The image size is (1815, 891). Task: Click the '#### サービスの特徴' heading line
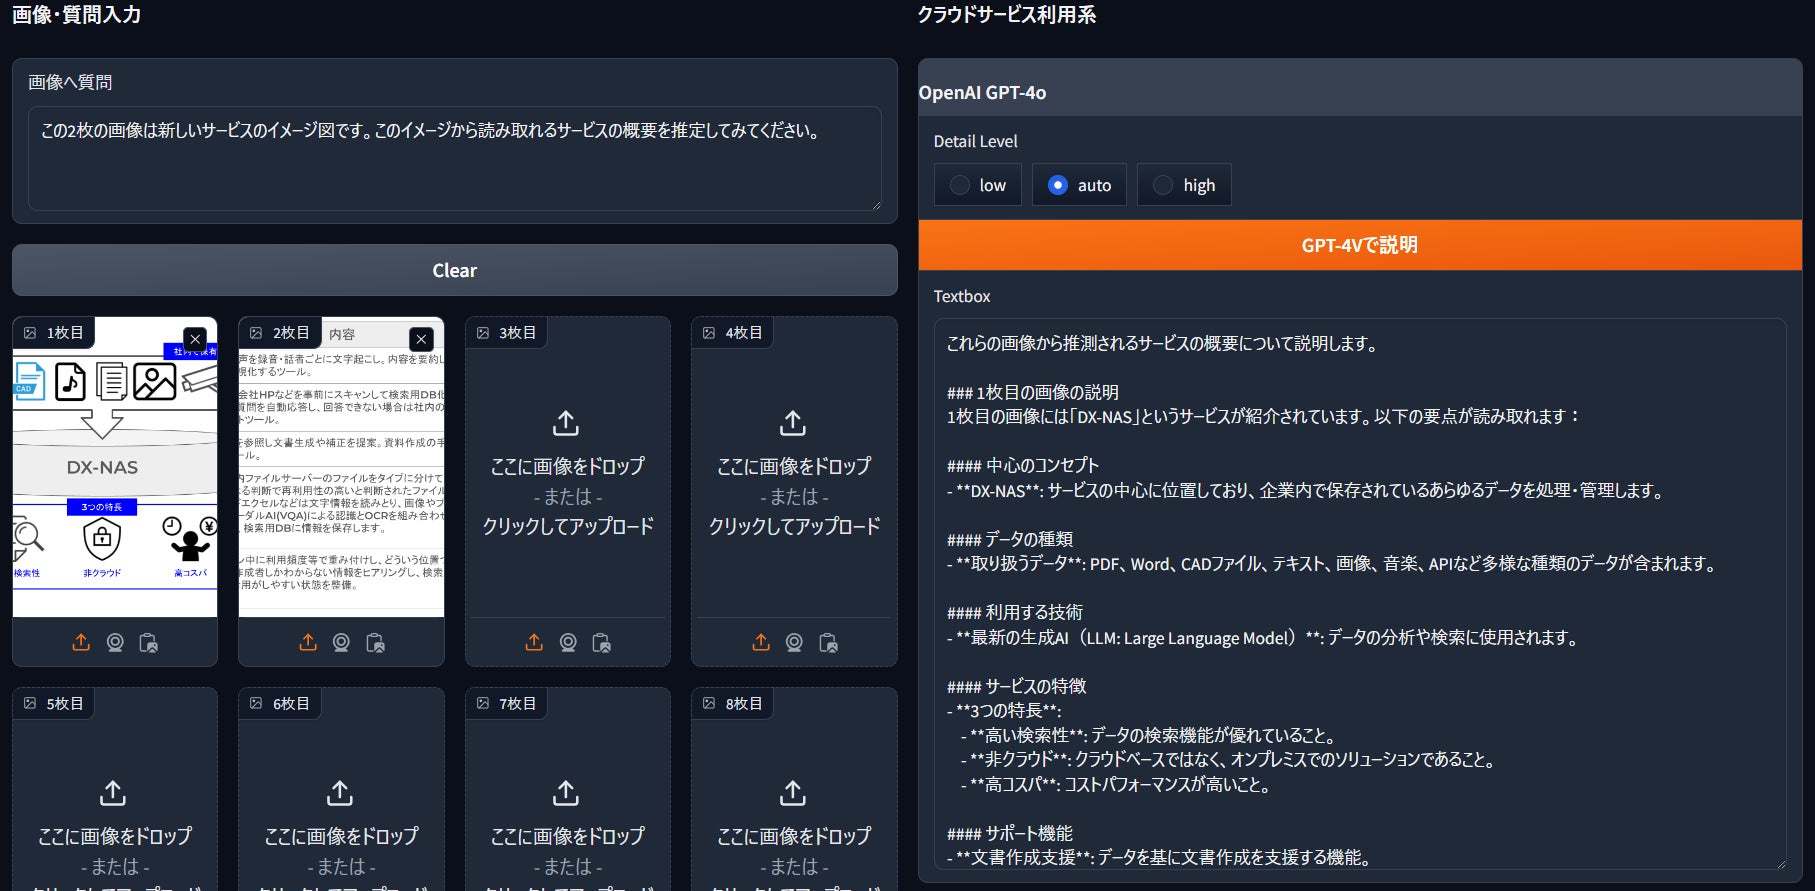1017,686
